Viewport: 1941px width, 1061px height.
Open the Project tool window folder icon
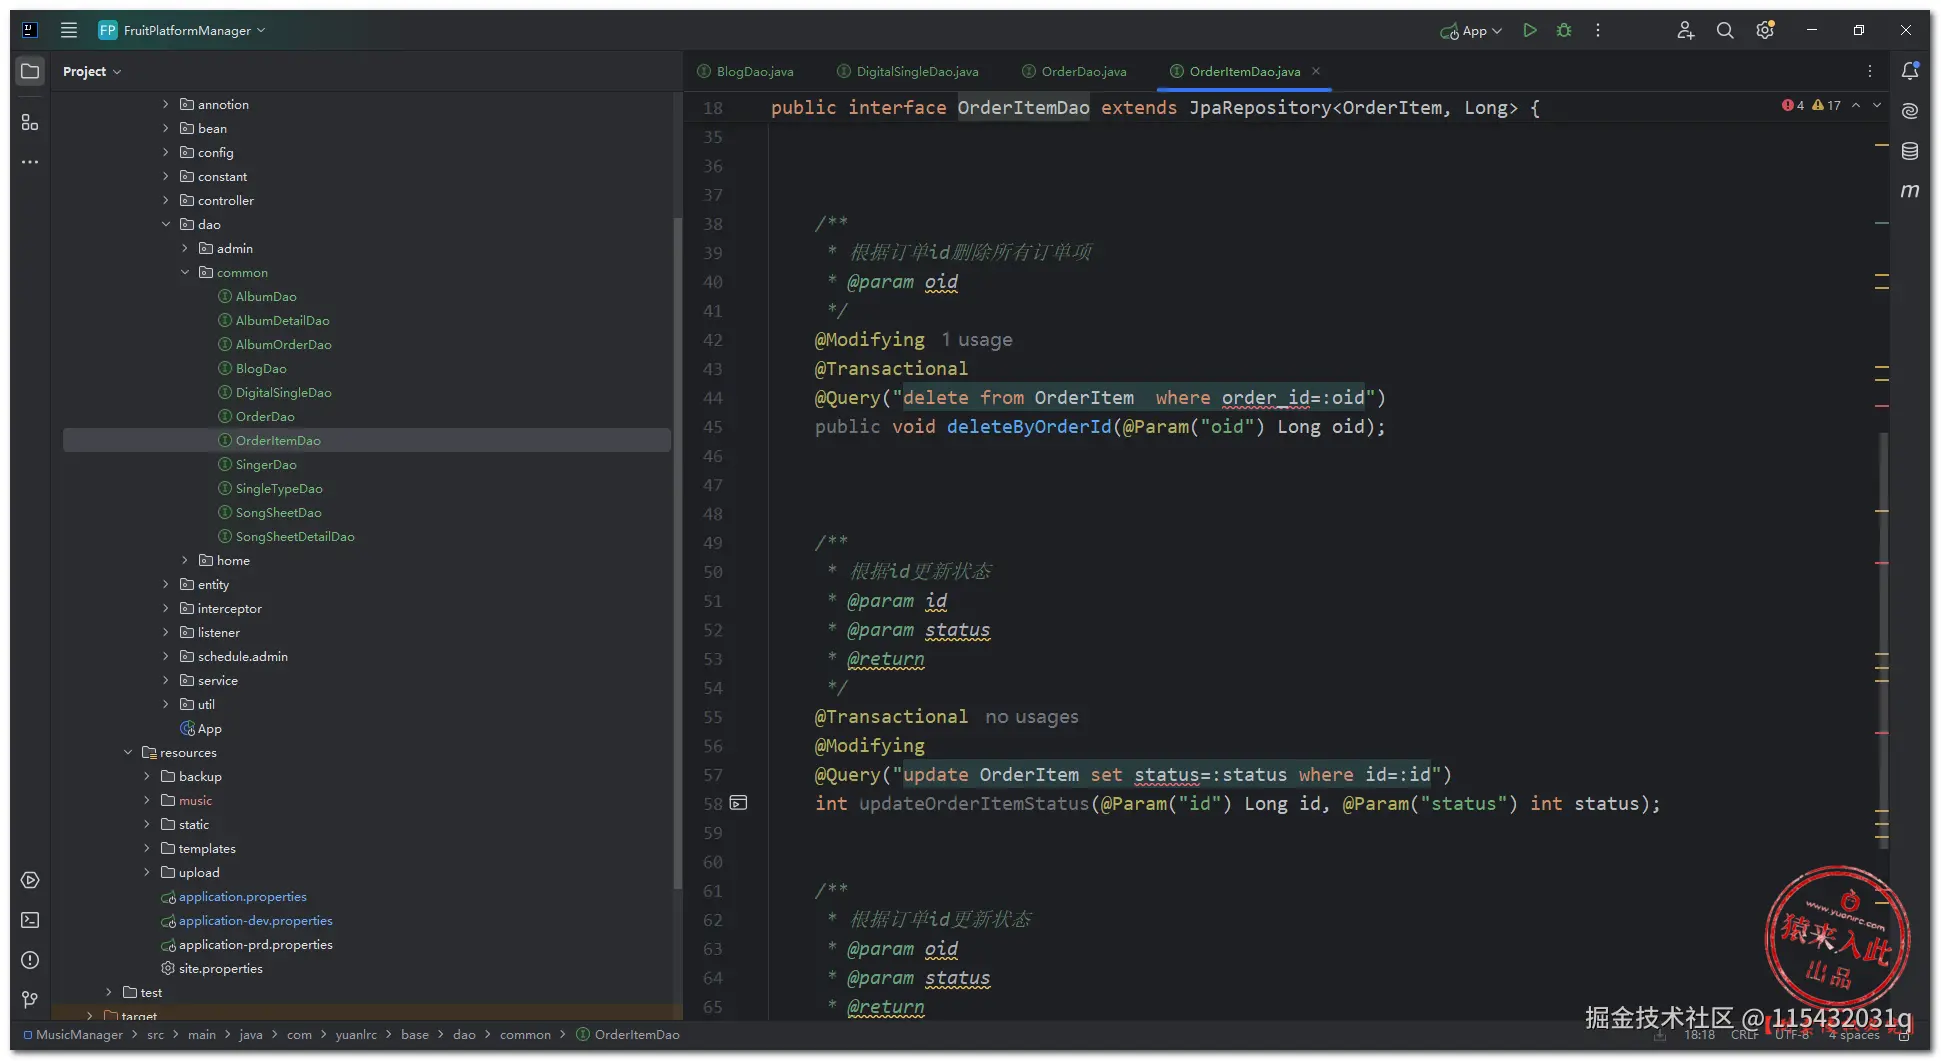[x=30, y=71]
